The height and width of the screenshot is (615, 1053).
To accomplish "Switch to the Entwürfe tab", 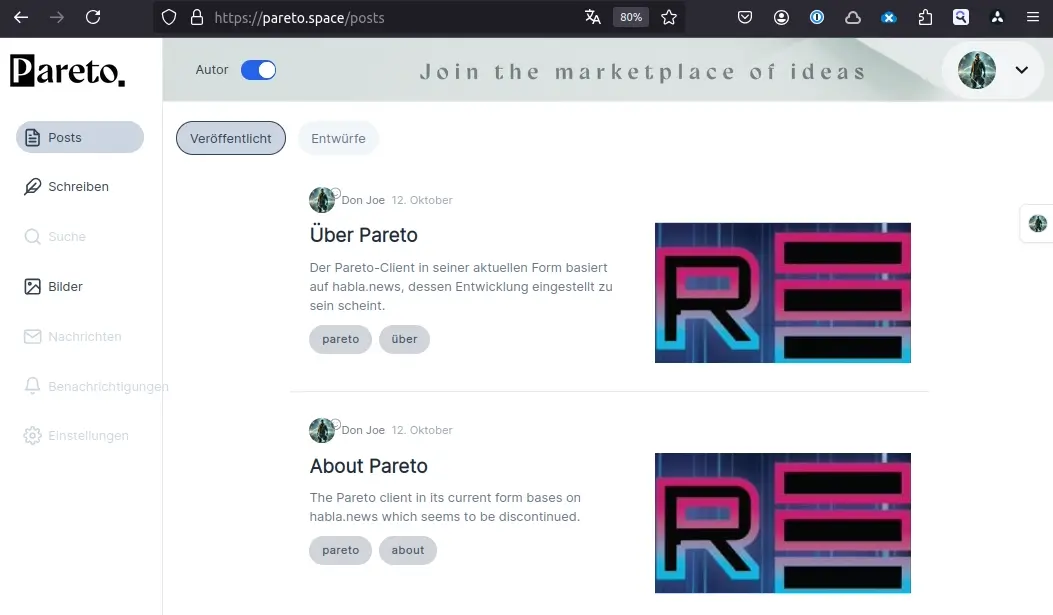I will 338,138.
